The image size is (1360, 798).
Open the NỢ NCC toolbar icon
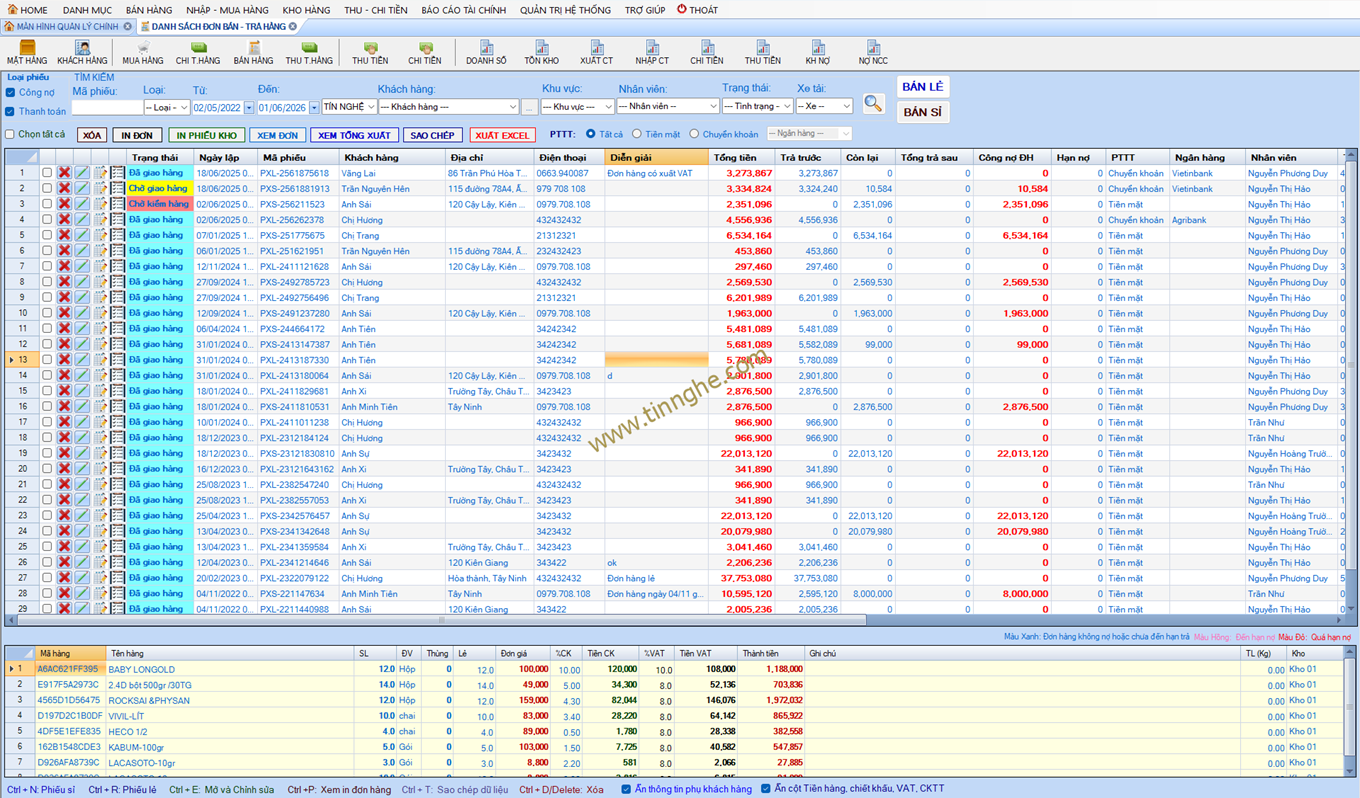873,53
